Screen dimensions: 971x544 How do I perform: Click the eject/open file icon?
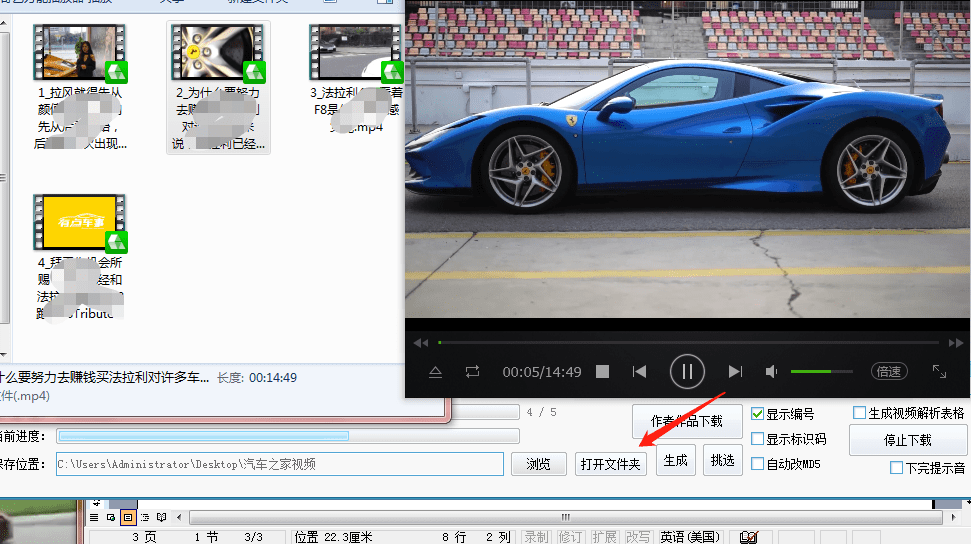tap(436, 372)
